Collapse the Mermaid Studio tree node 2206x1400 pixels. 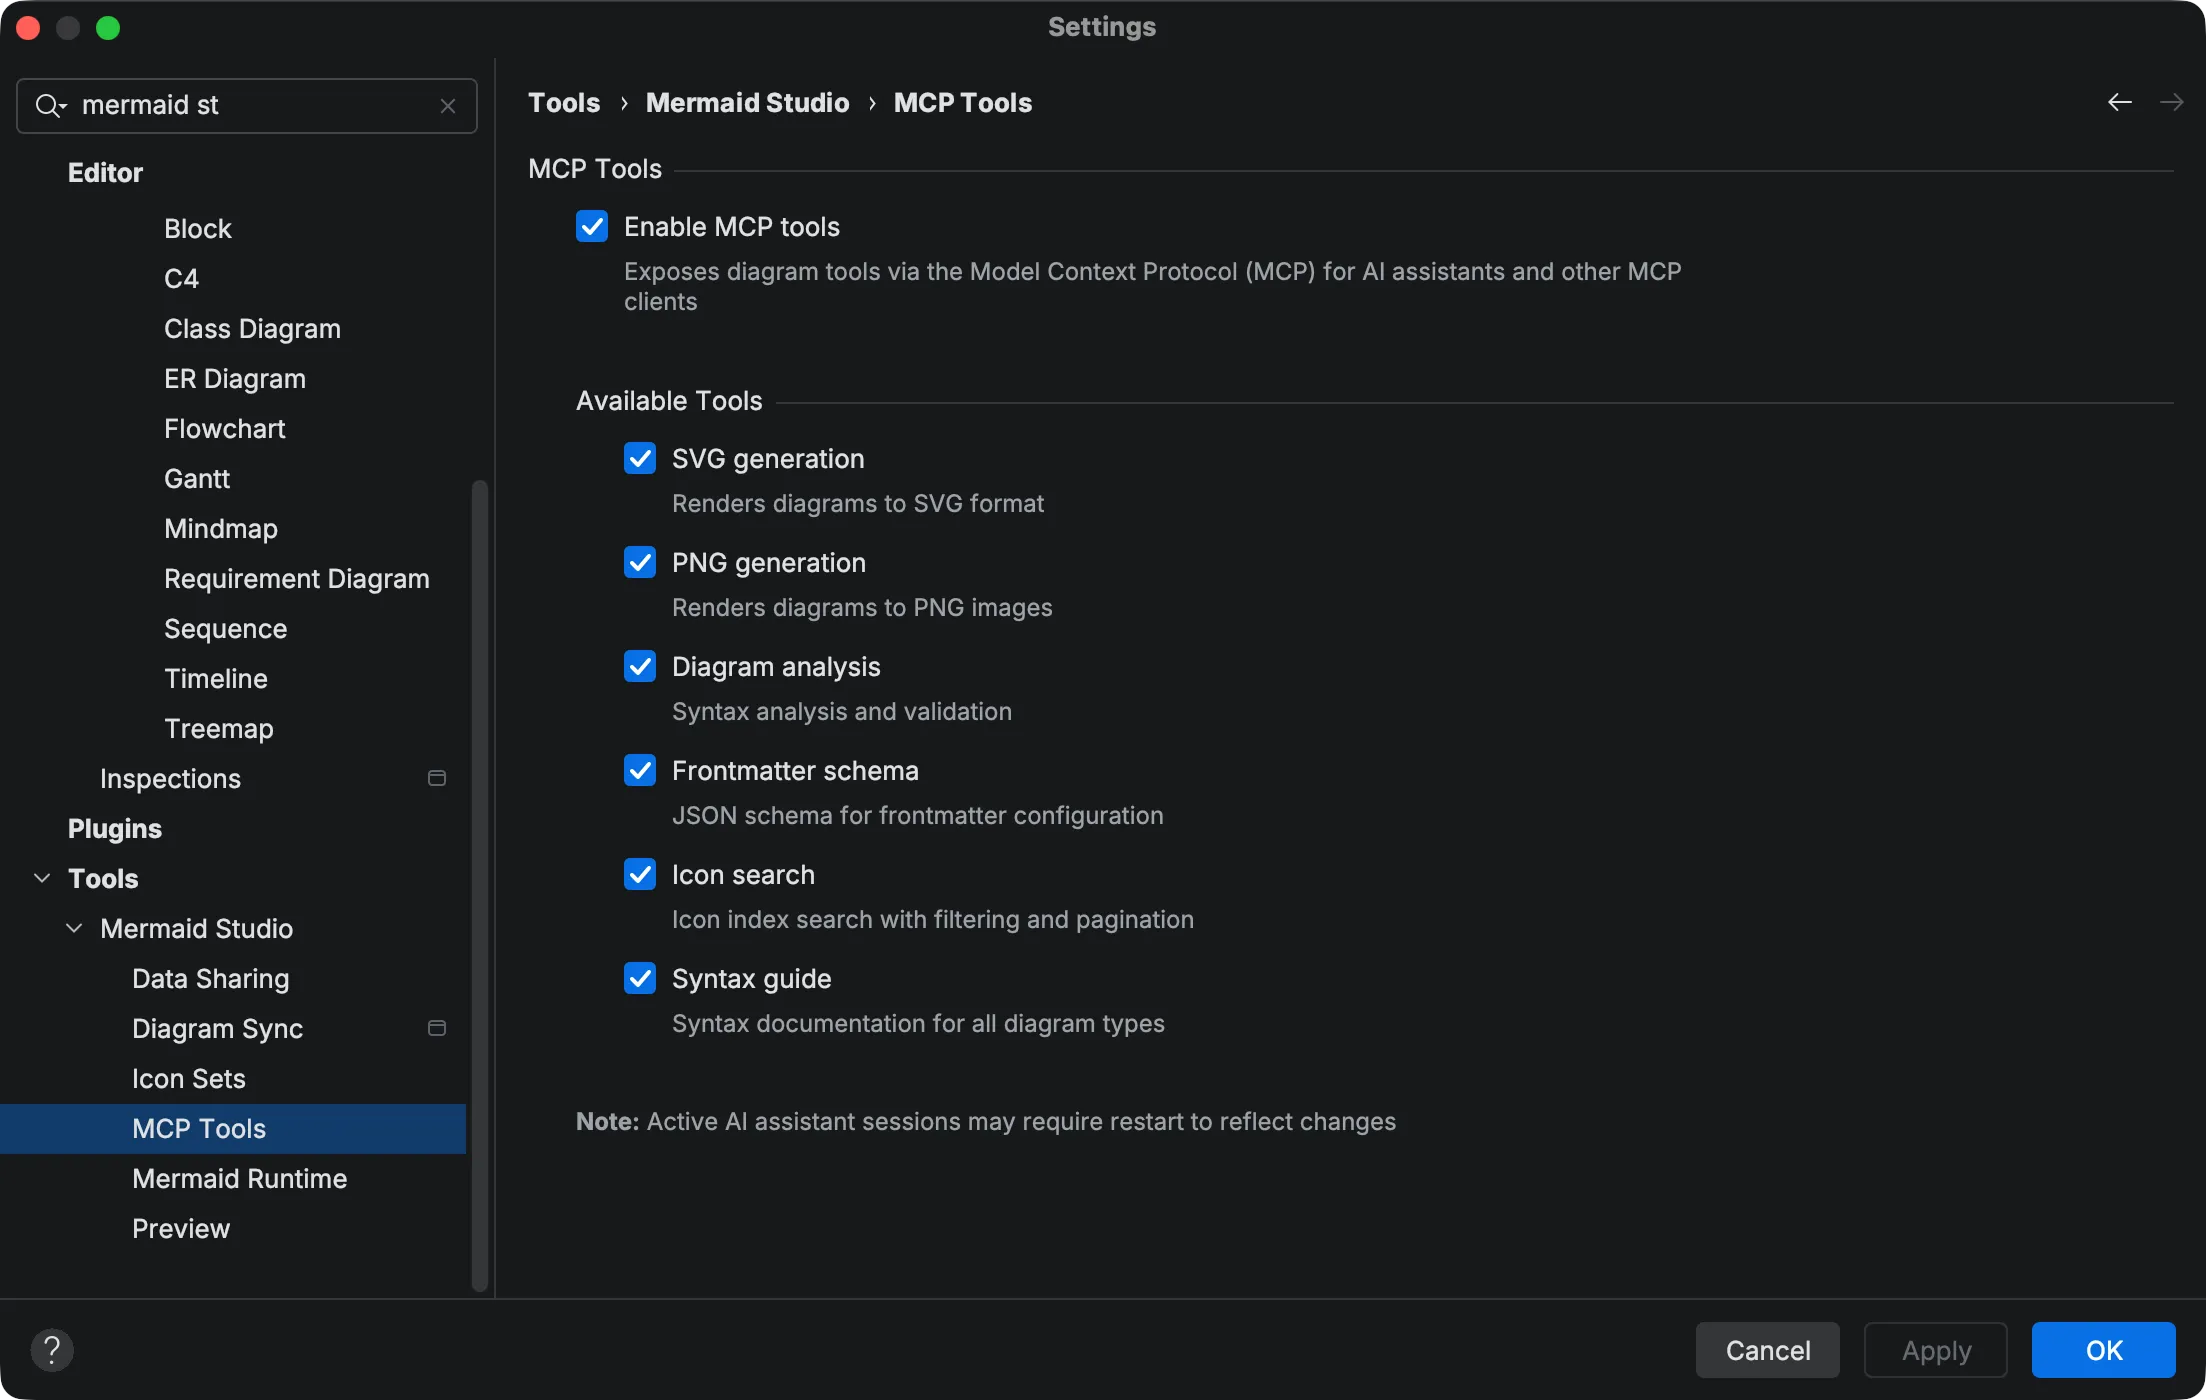73,928
